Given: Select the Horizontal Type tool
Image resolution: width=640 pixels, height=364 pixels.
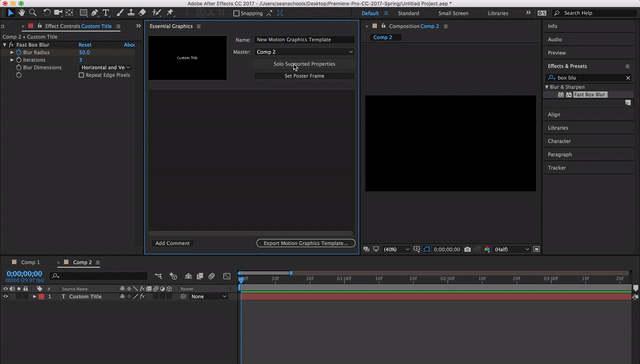Looking at the screenshot, I should [106, 13].
